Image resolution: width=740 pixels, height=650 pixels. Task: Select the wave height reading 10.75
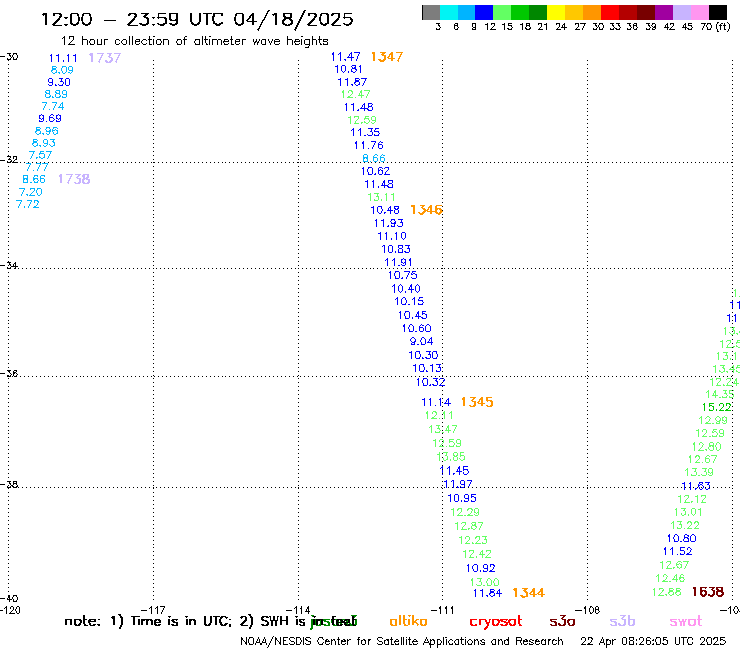coord(403,275)
